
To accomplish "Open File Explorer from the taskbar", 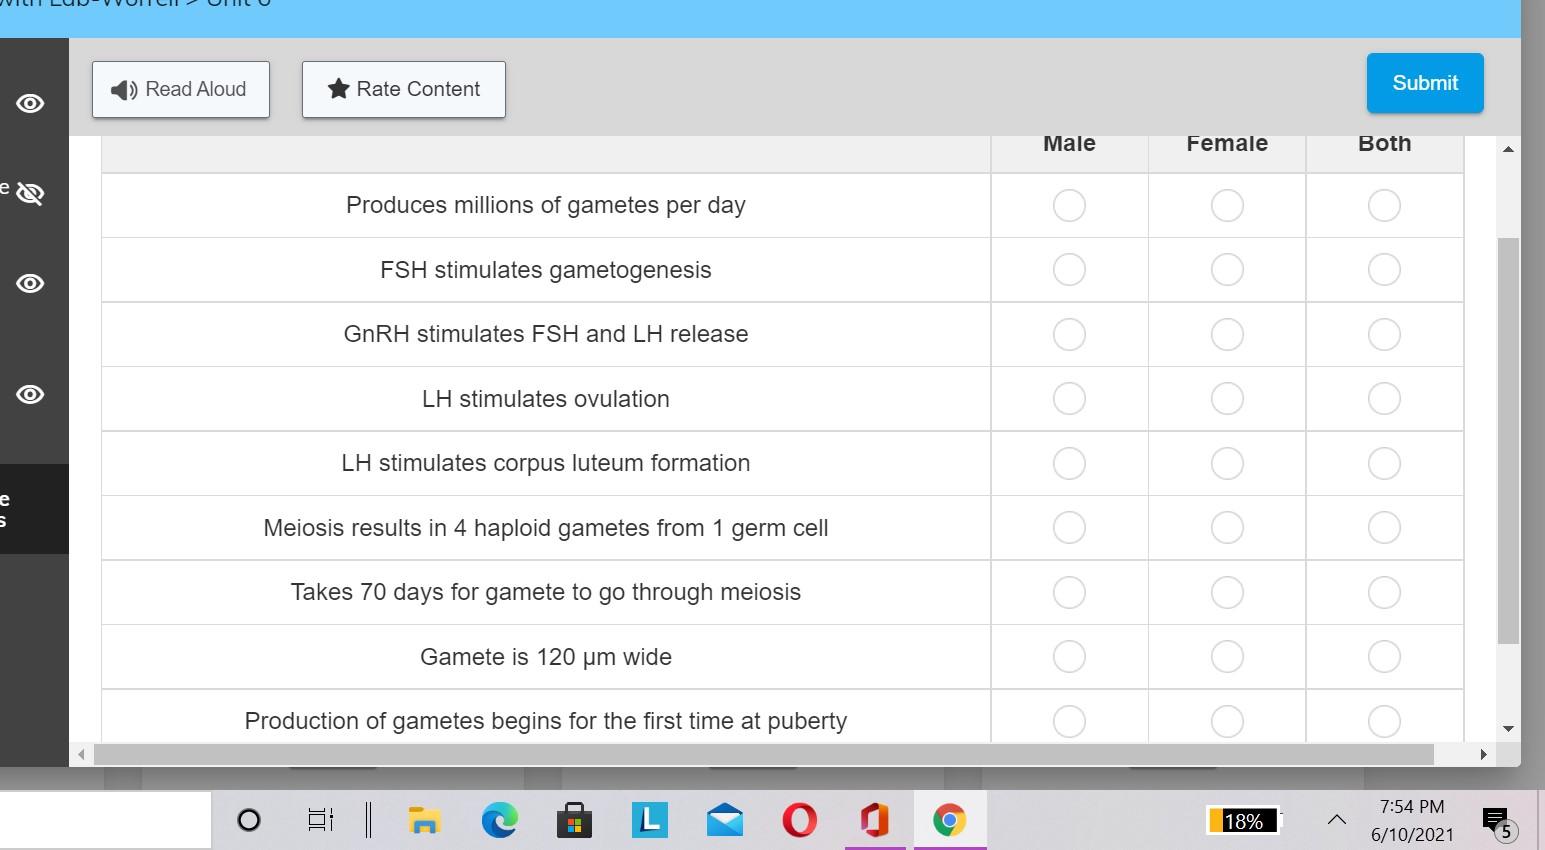I will tap(424, 820).
